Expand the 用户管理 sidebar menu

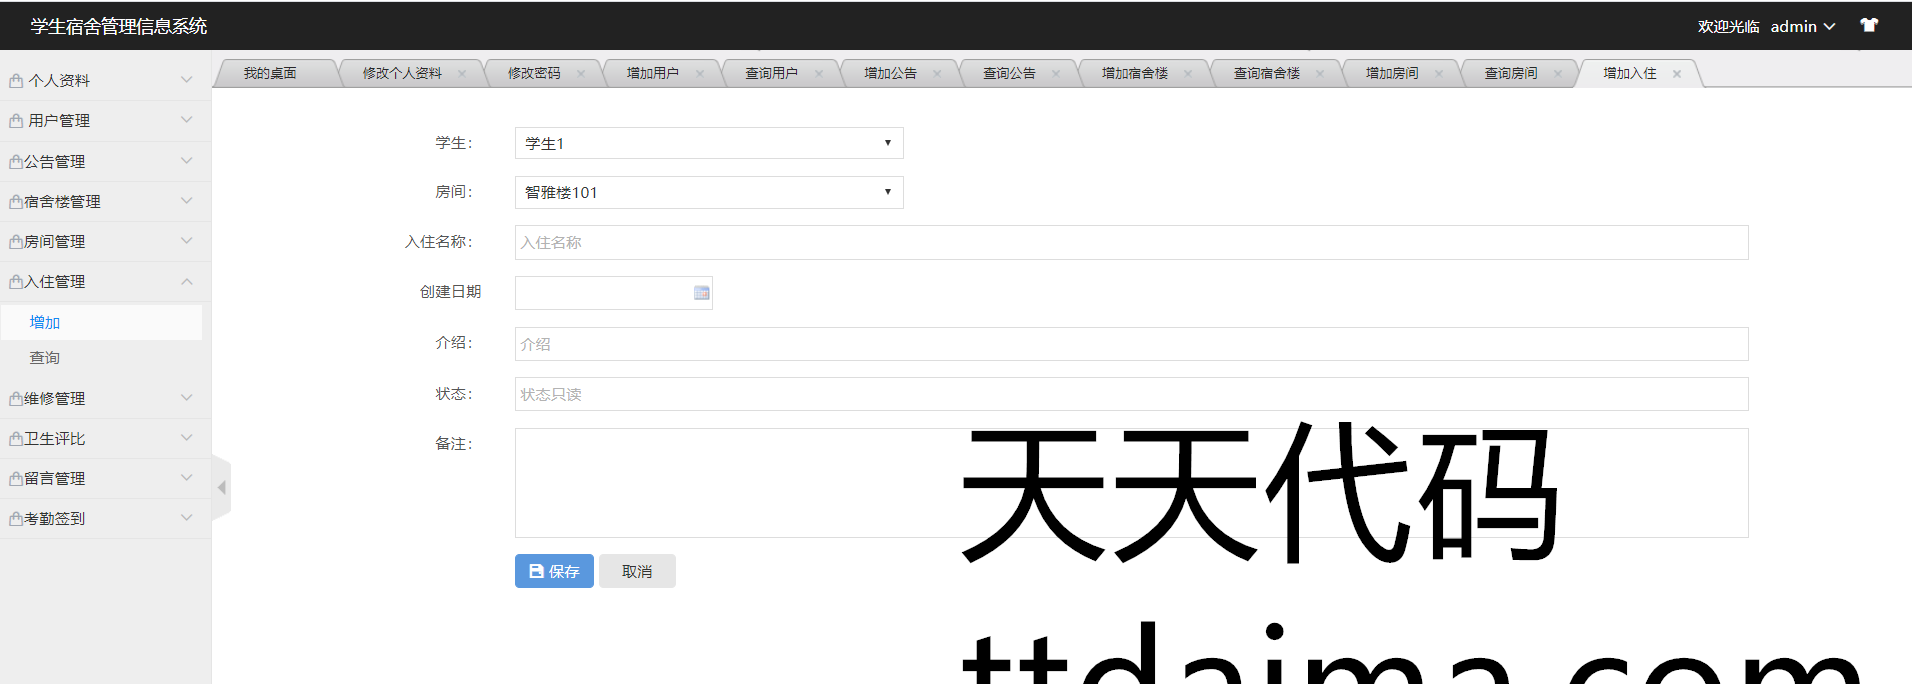coord(100,121)
